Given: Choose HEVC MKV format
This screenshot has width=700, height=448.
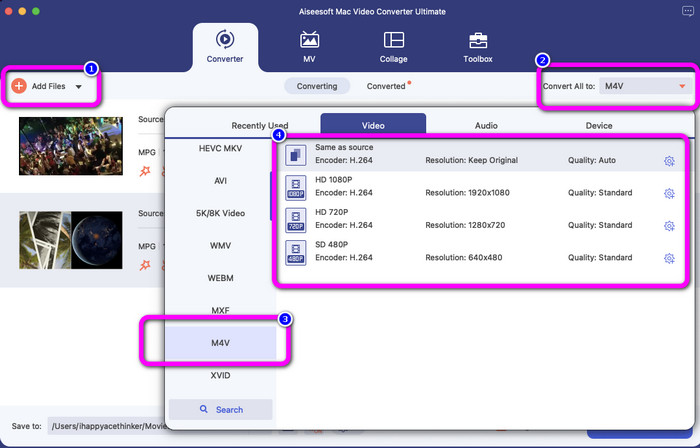Looking at the screenshot, I should tap(221, 148).
